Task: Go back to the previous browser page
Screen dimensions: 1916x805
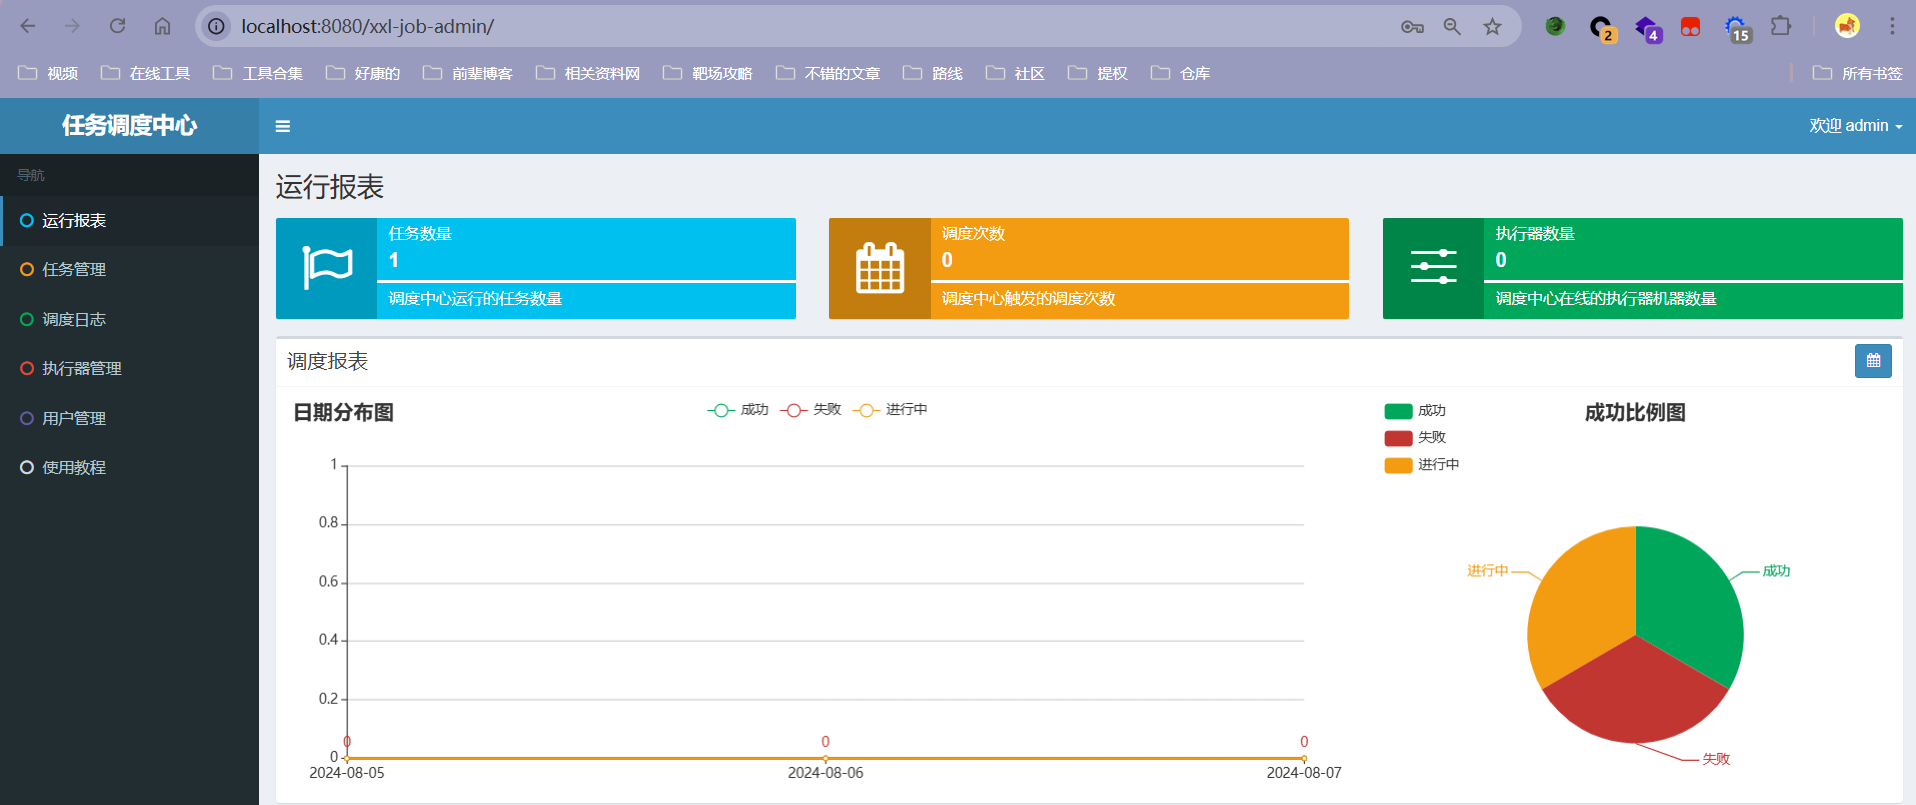Action: (x=28, y=26)
